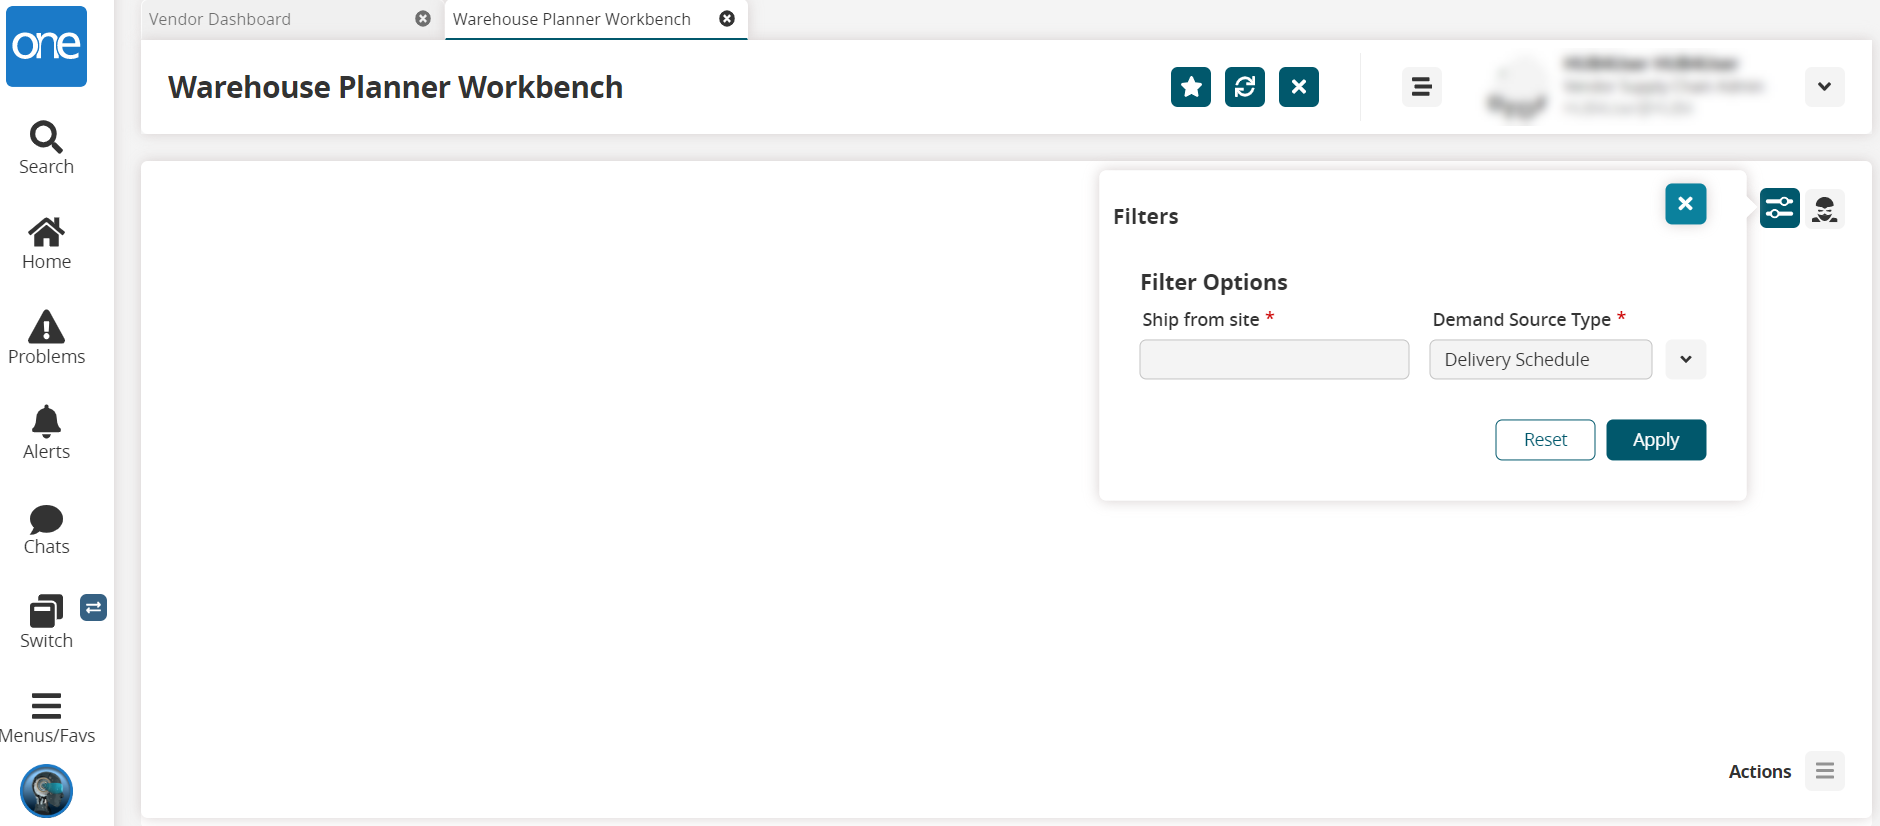The width and height of the screenshot is (1880, 826).
Task: Switch to the Vendor Dashboard tab
Action: coord(220,19)
